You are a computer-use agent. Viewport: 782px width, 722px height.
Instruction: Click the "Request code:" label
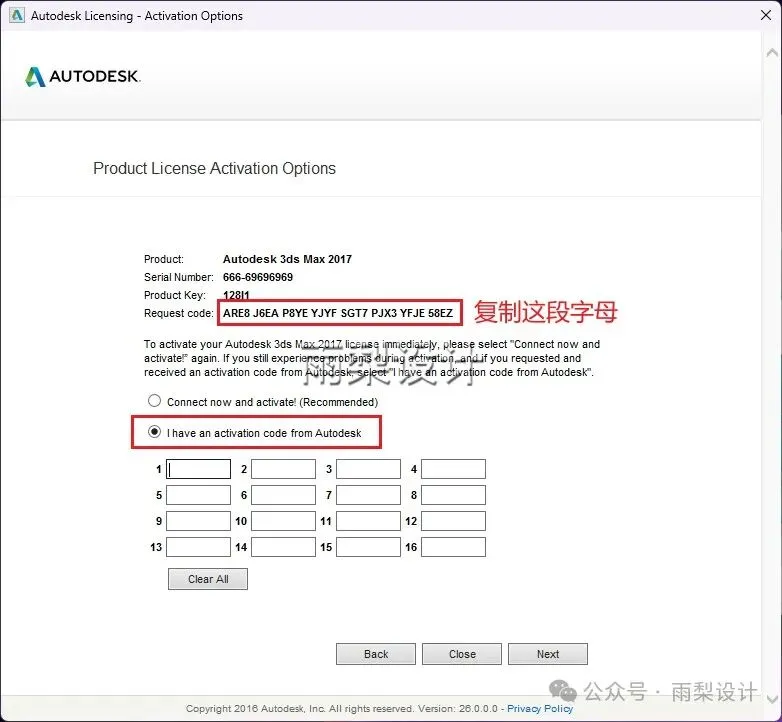pos(179,313)
